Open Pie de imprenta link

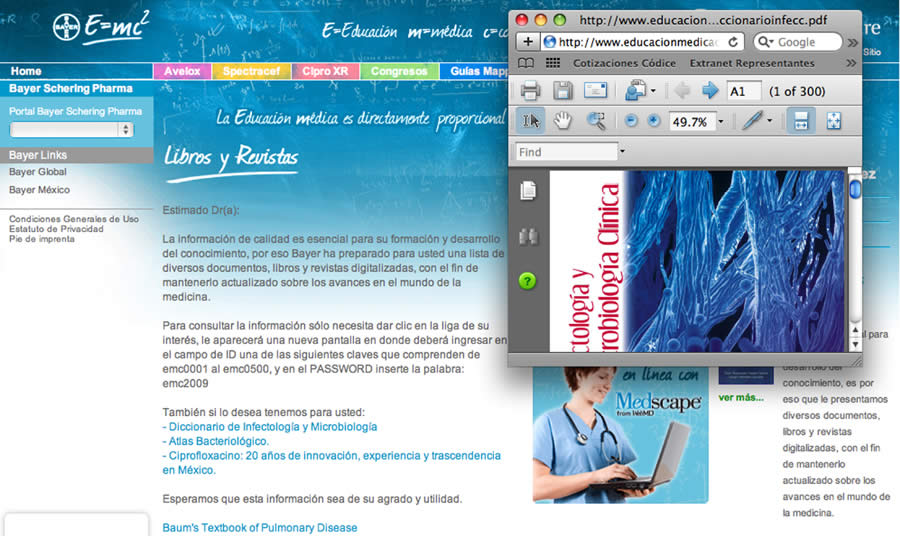tap(41, 239)
